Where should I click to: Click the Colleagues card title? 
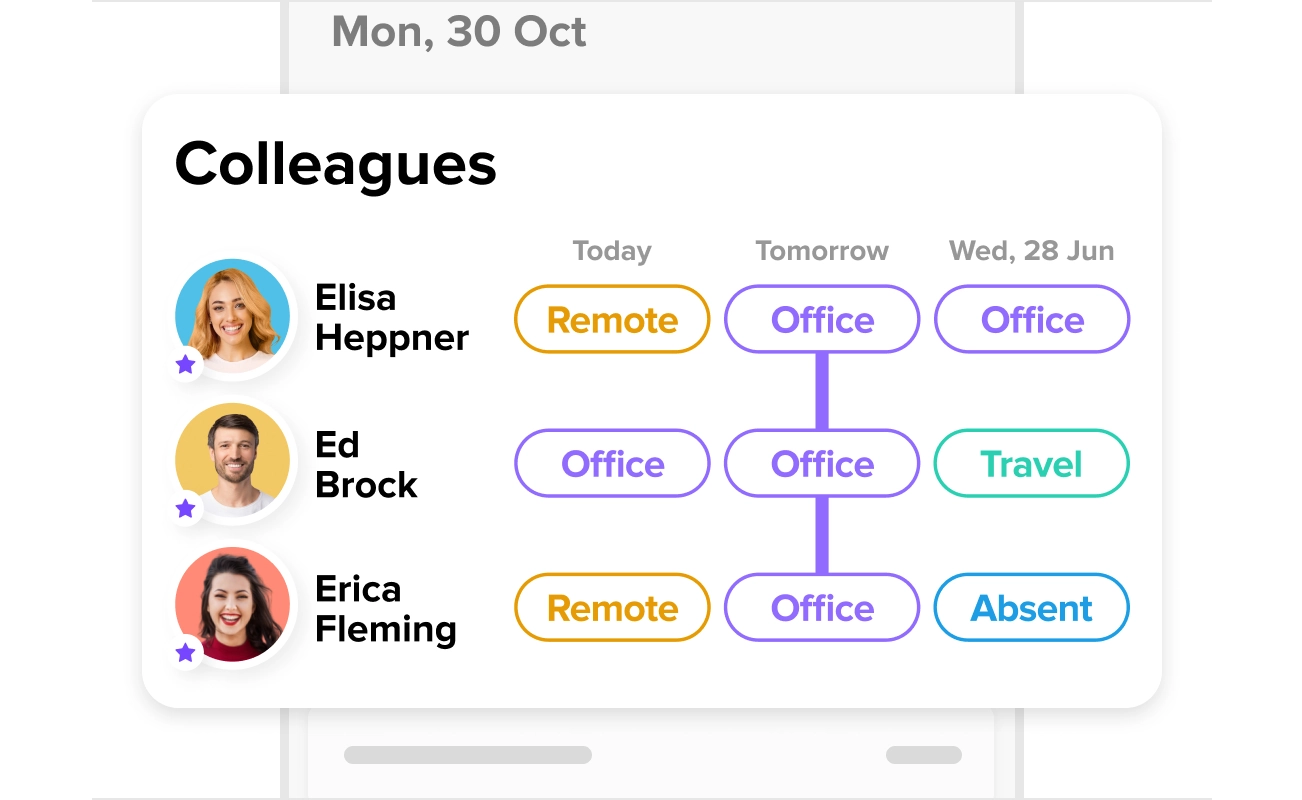336,164
